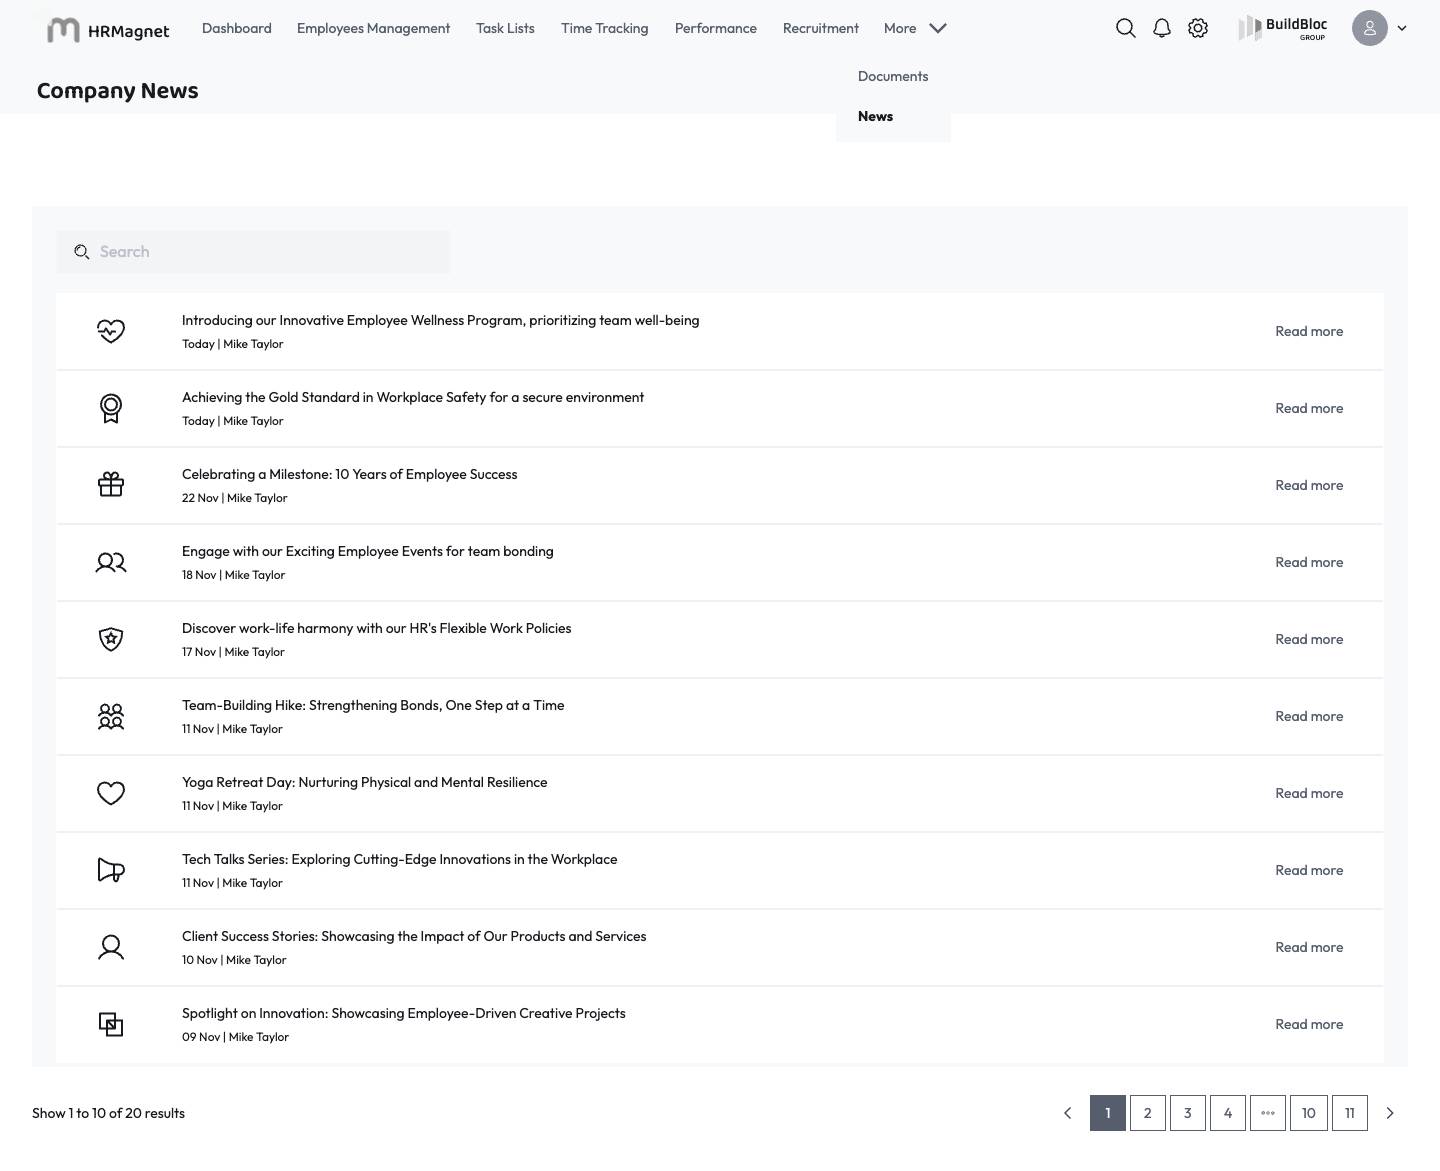1440x1171 pixels.
Task: Click the person icon for Client Success Stories
Action: [111, 947]
